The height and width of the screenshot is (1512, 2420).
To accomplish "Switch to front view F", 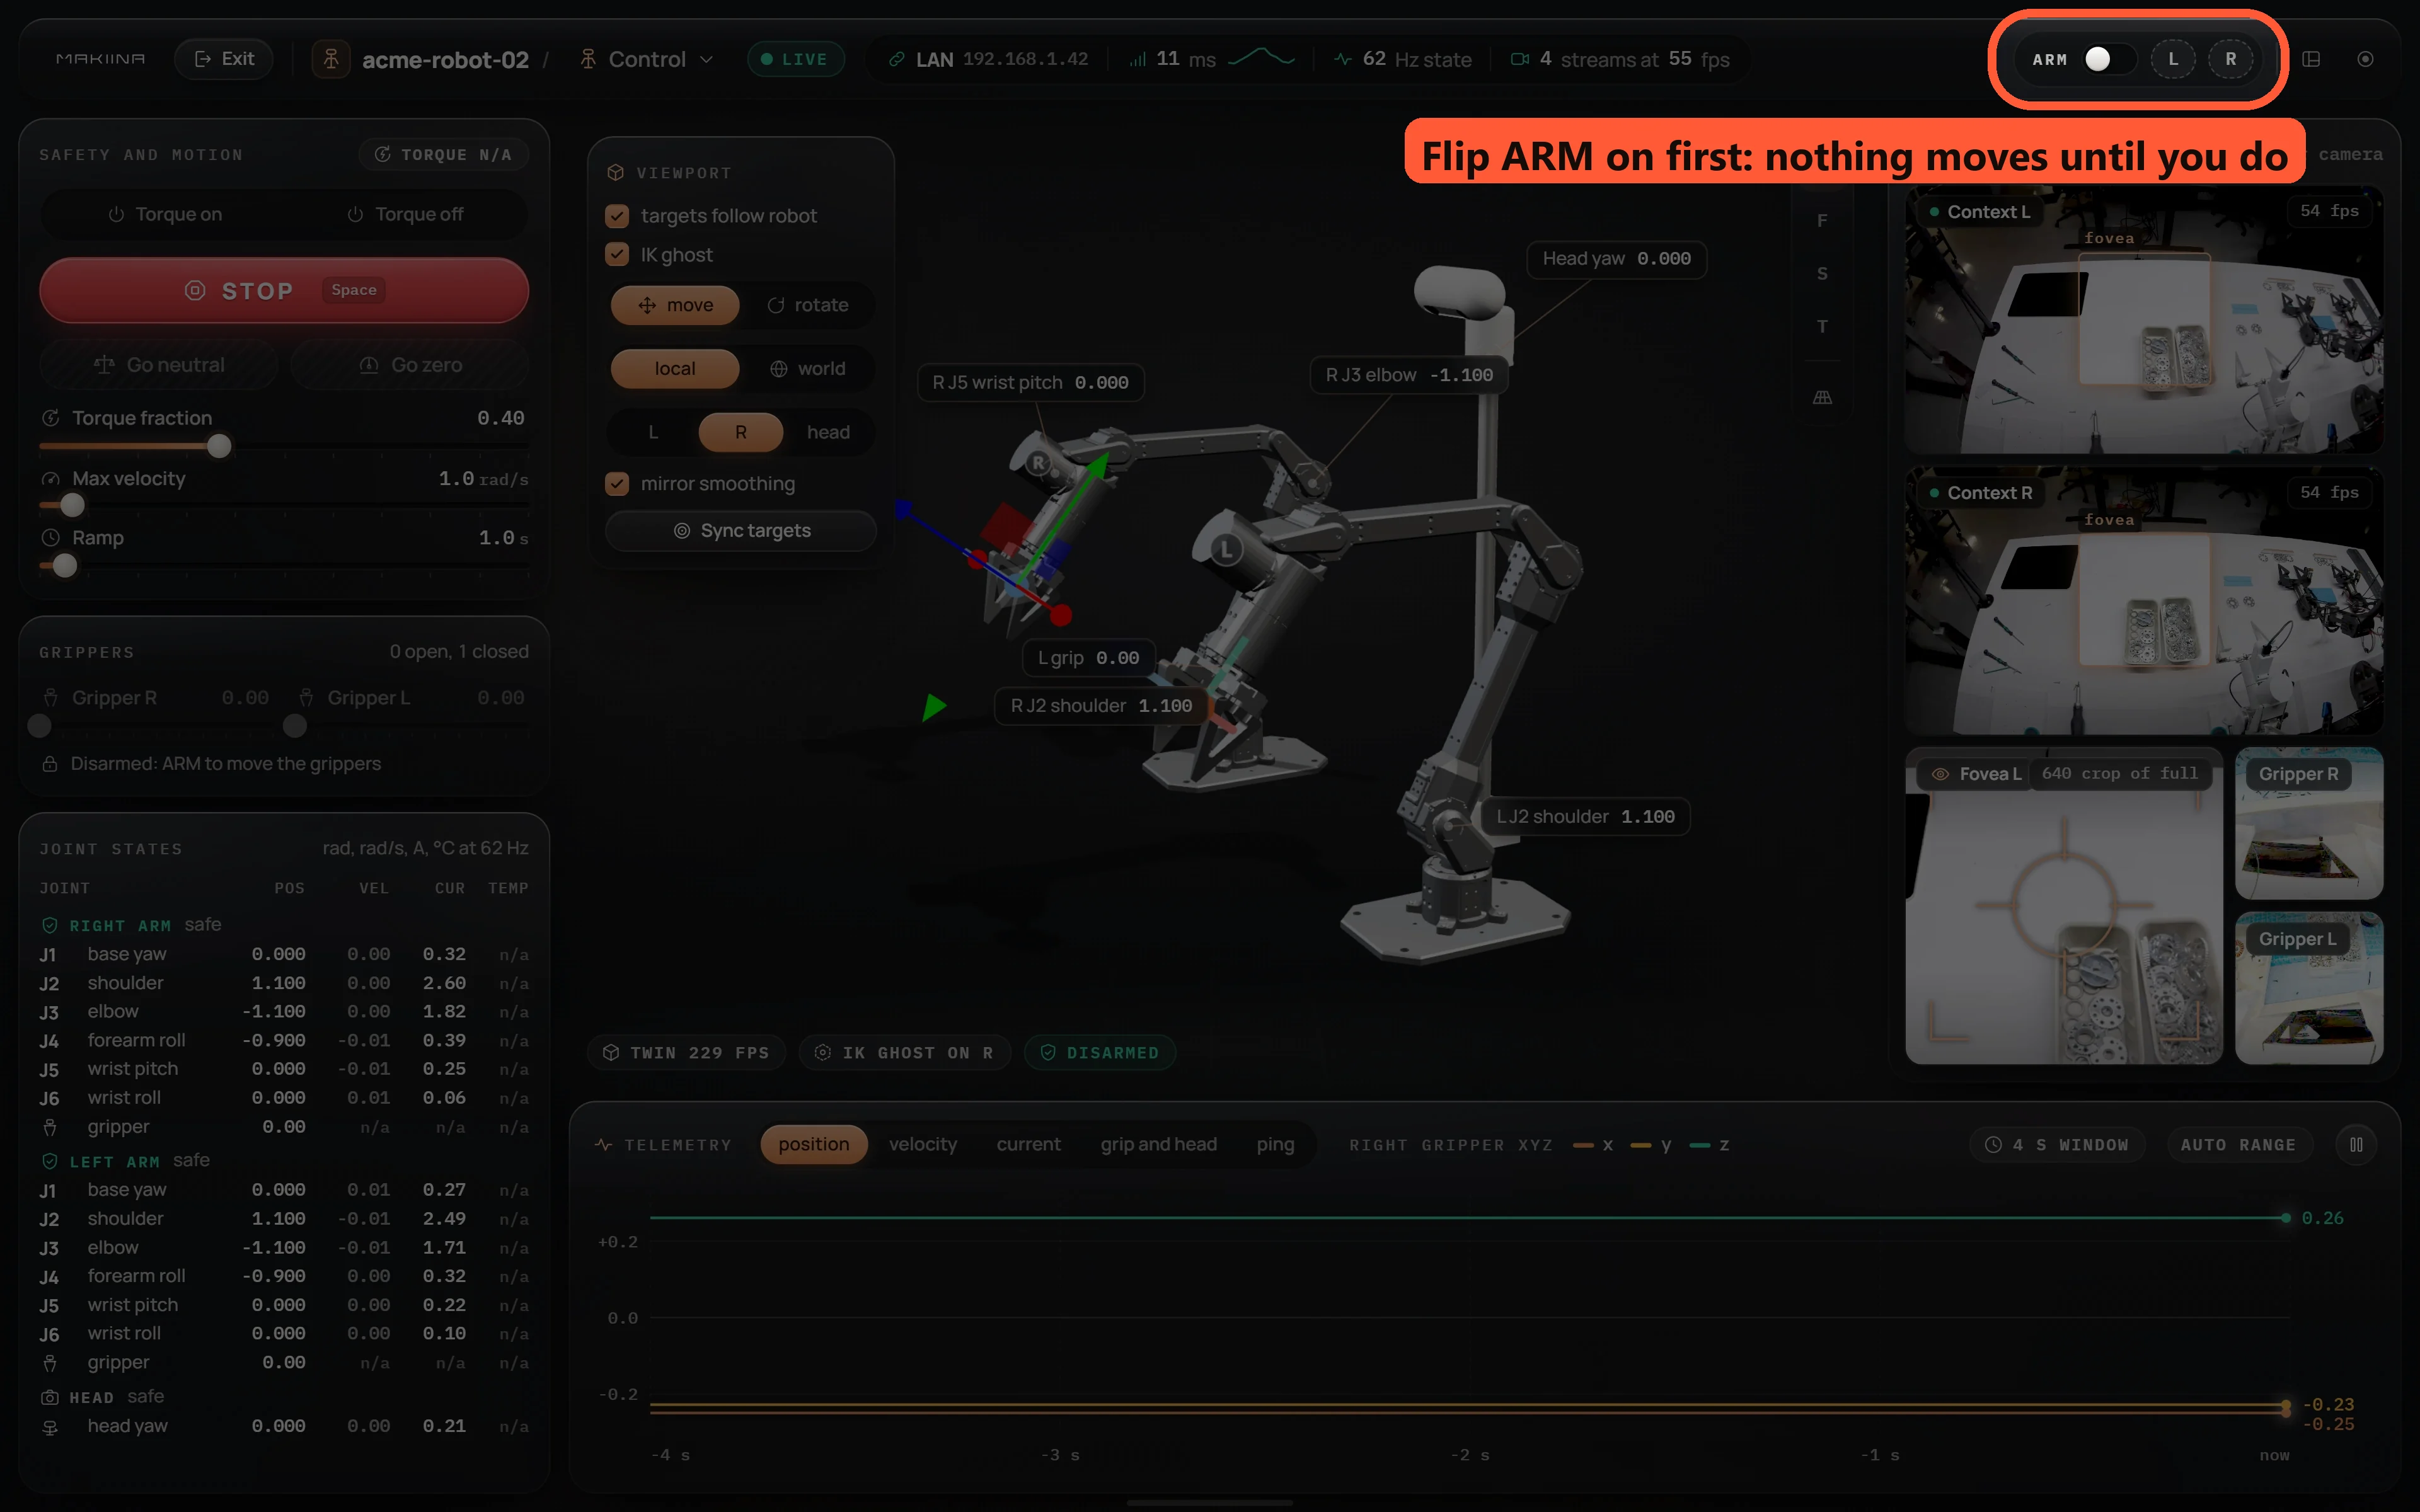I will coord(1822,220).
